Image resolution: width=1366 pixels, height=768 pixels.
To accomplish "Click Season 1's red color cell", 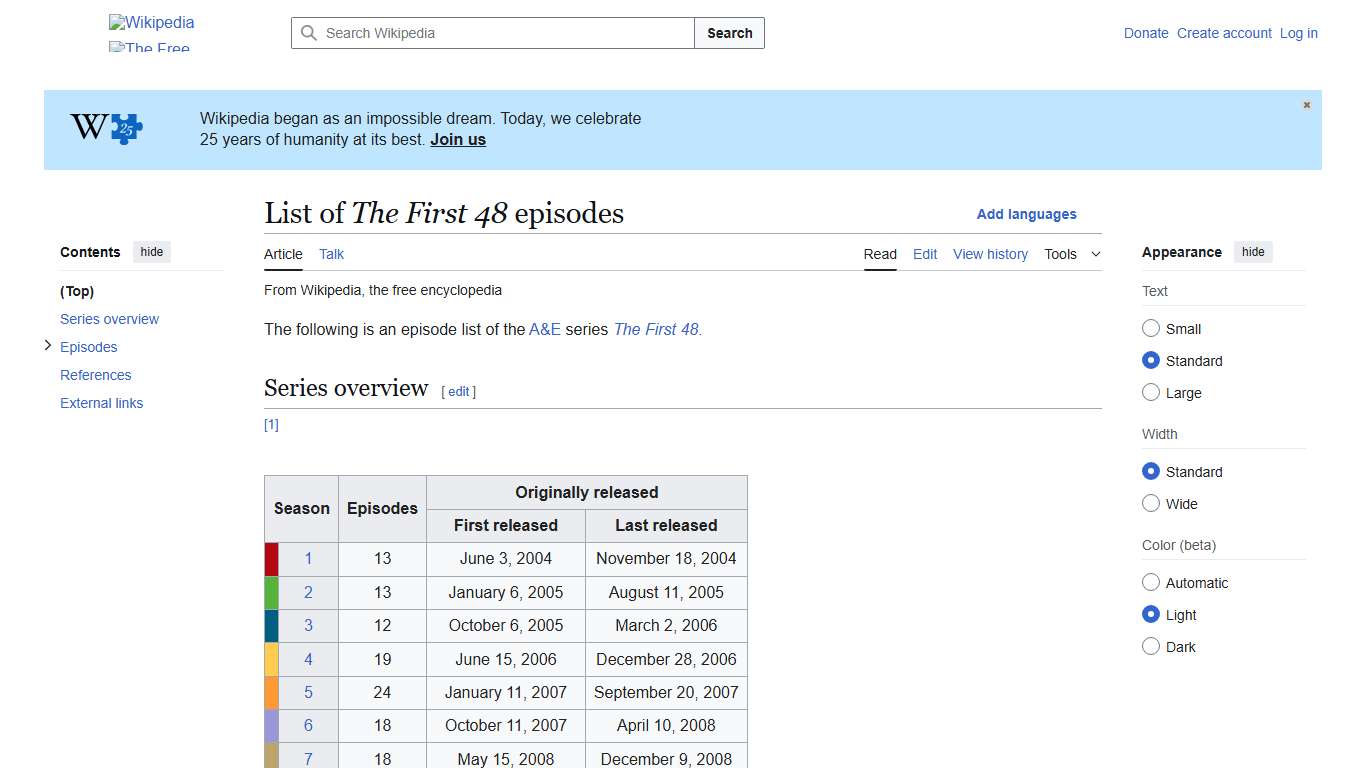I will tap(270, 558).
